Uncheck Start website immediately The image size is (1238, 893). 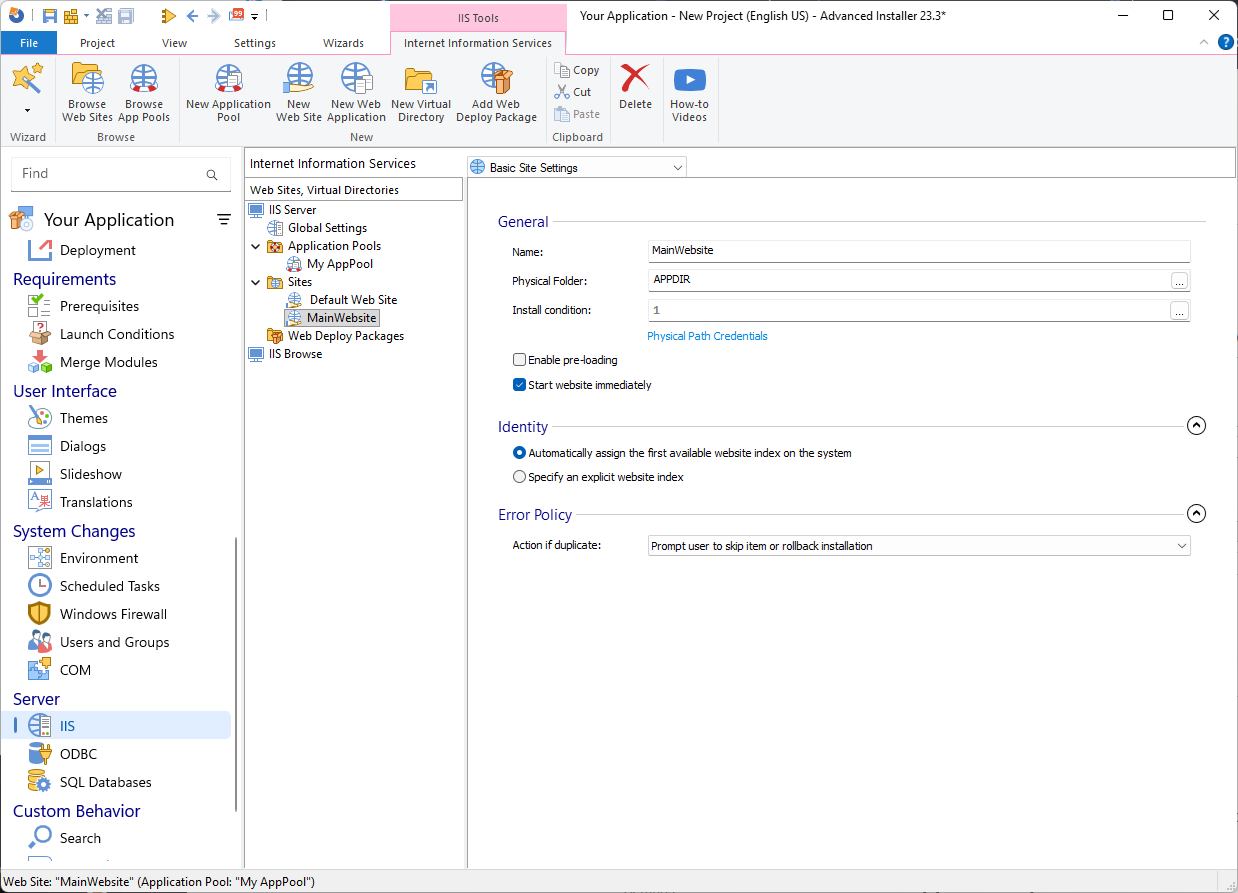point(519,385)
